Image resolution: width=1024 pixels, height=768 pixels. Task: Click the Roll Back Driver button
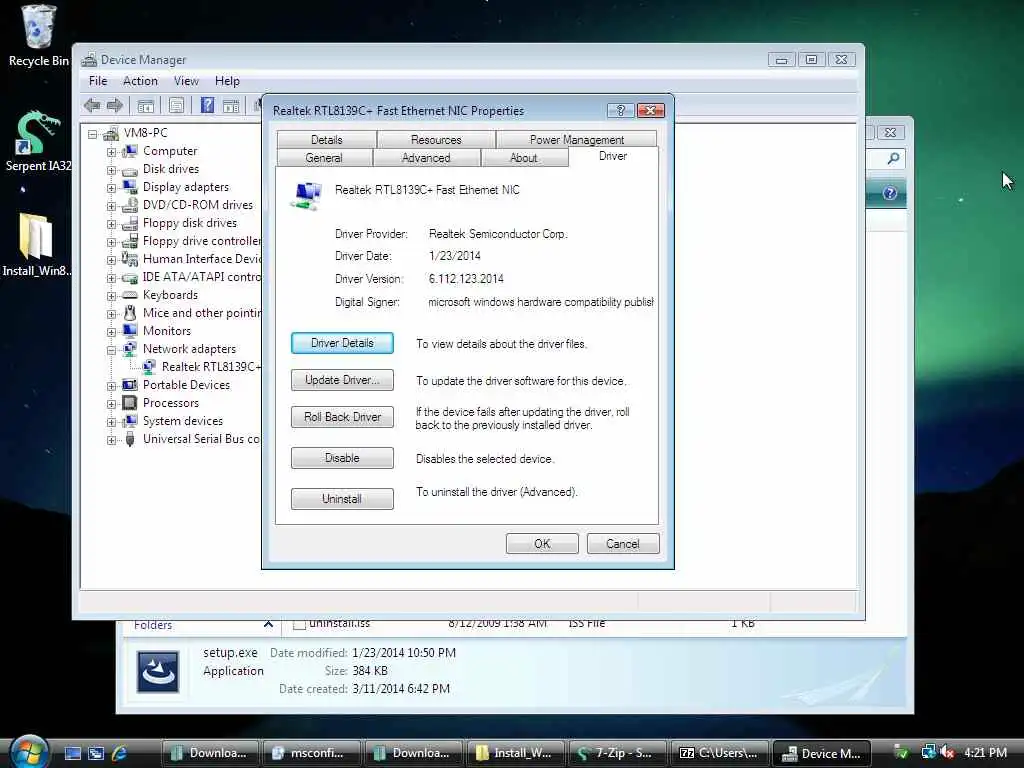pyautogui.click(x=342, y=417)
